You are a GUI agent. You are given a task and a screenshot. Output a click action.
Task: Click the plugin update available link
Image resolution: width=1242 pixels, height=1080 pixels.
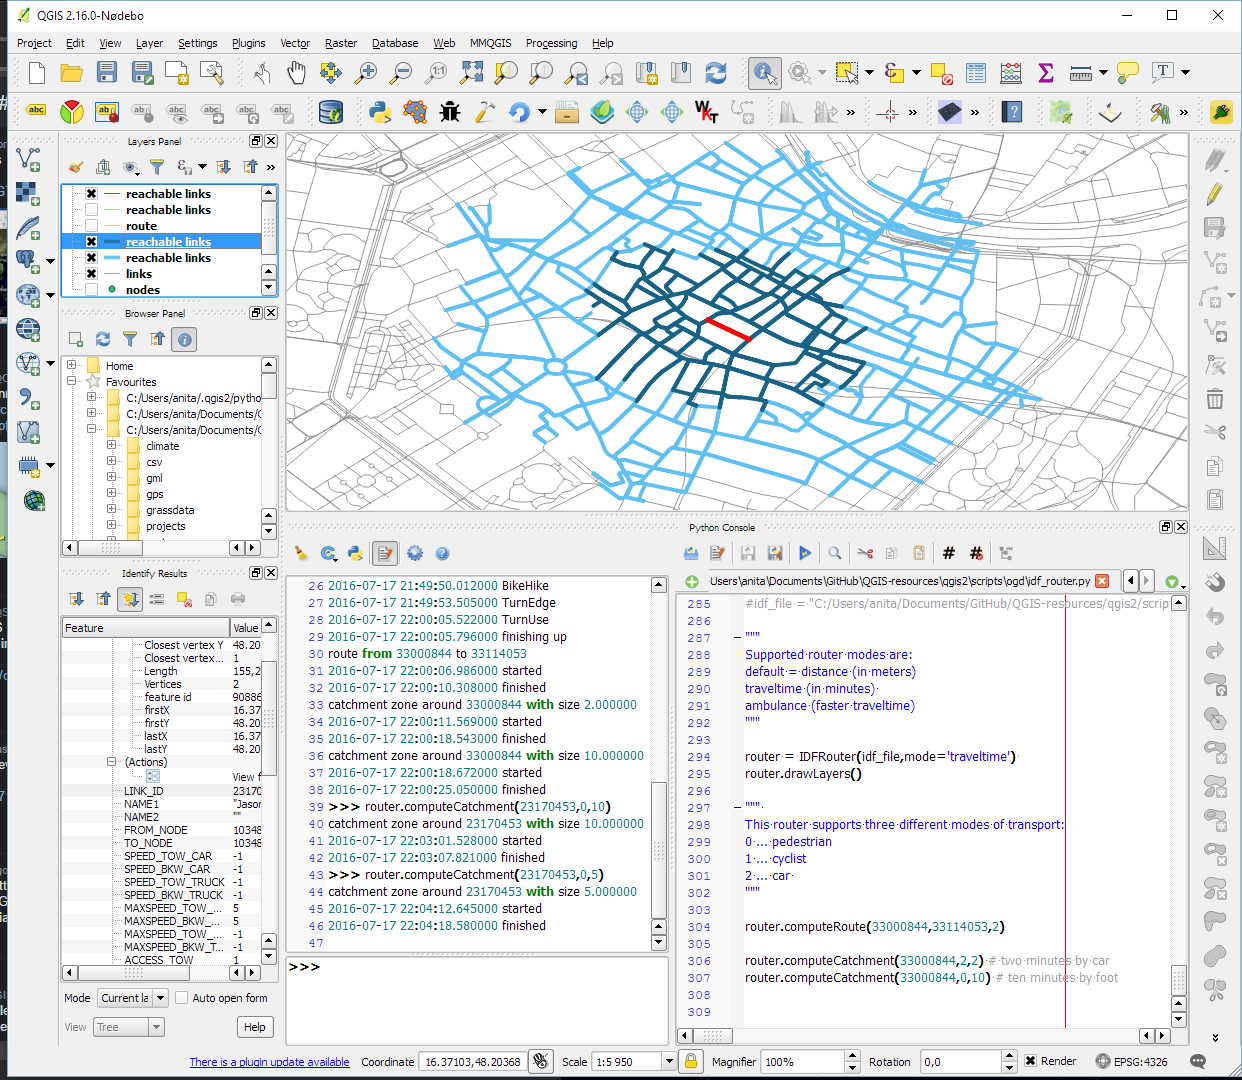click(269, 1062)
